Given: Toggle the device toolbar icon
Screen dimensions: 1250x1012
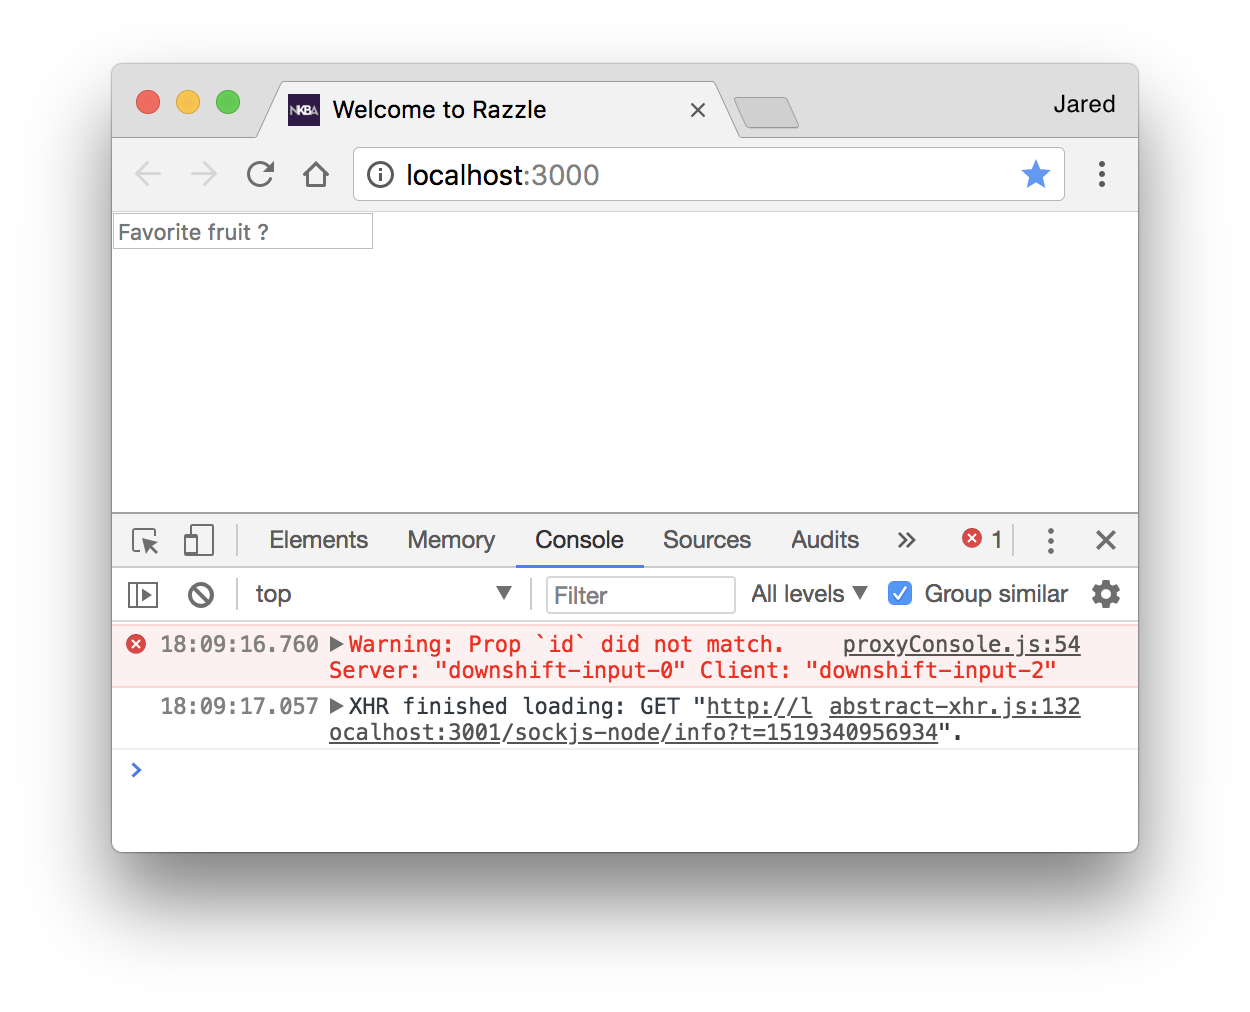Looking at the screenshot, I should [198, 540].
